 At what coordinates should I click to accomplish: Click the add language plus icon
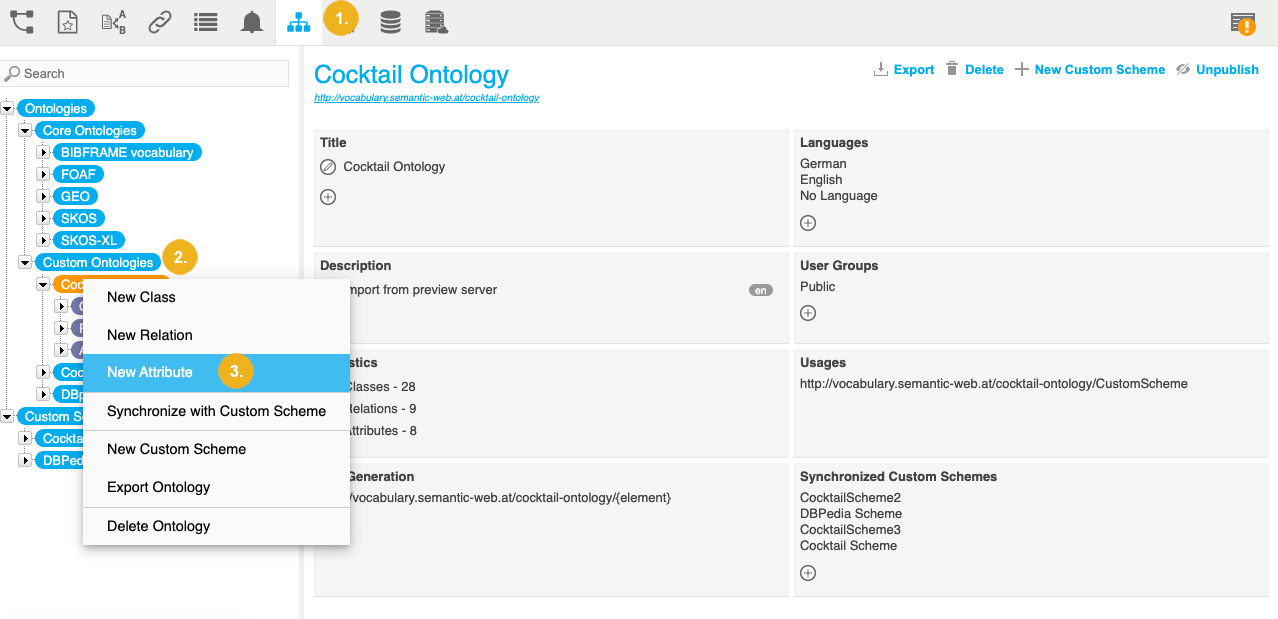click(808, 223)
